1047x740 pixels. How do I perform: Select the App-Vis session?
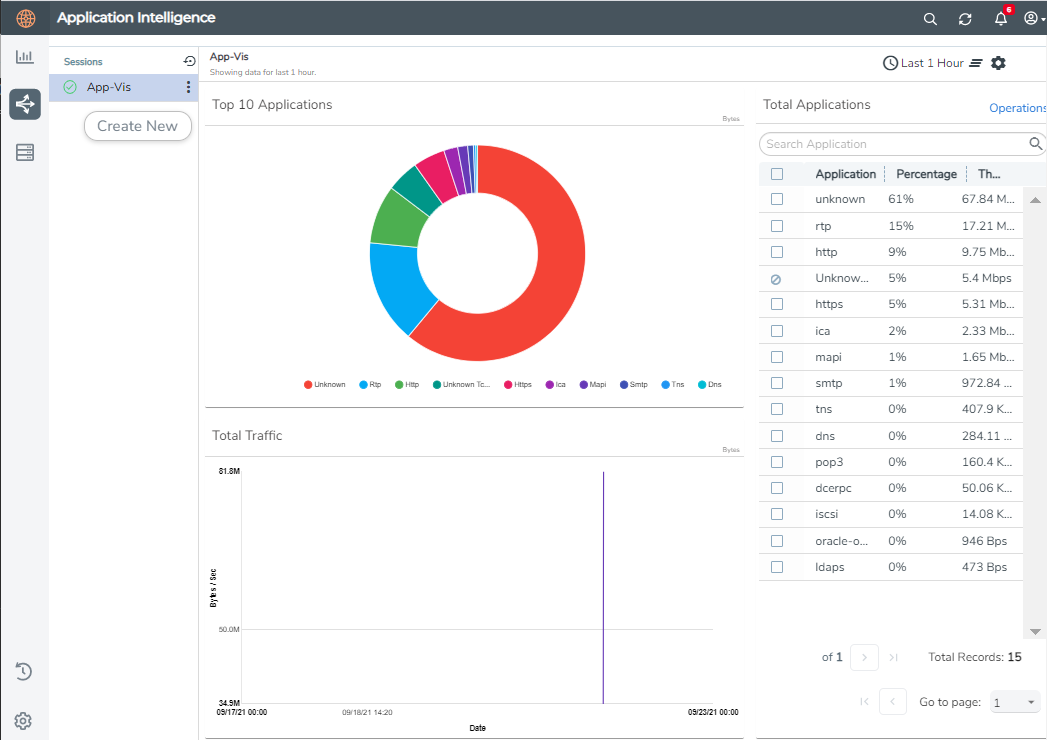point(124,87)
